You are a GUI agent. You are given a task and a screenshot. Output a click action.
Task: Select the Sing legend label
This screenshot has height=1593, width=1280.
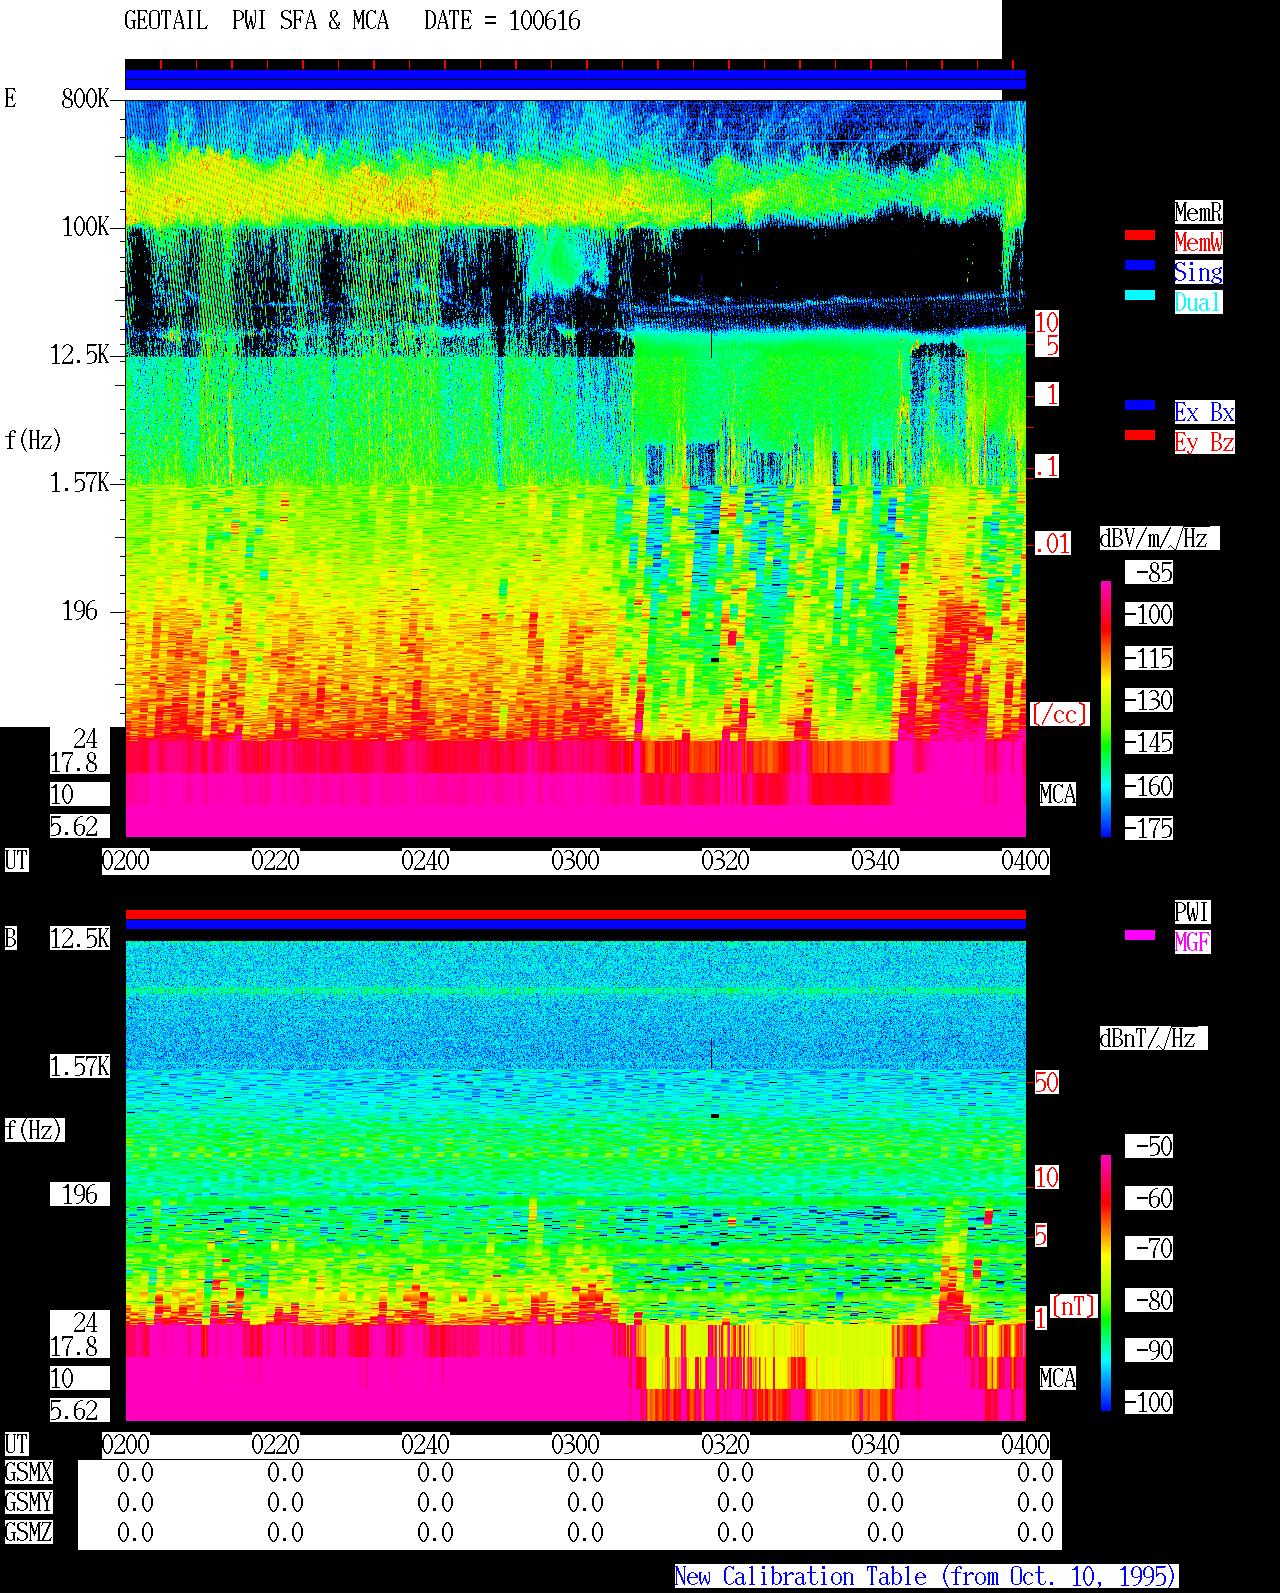[x=1198, y=272]
